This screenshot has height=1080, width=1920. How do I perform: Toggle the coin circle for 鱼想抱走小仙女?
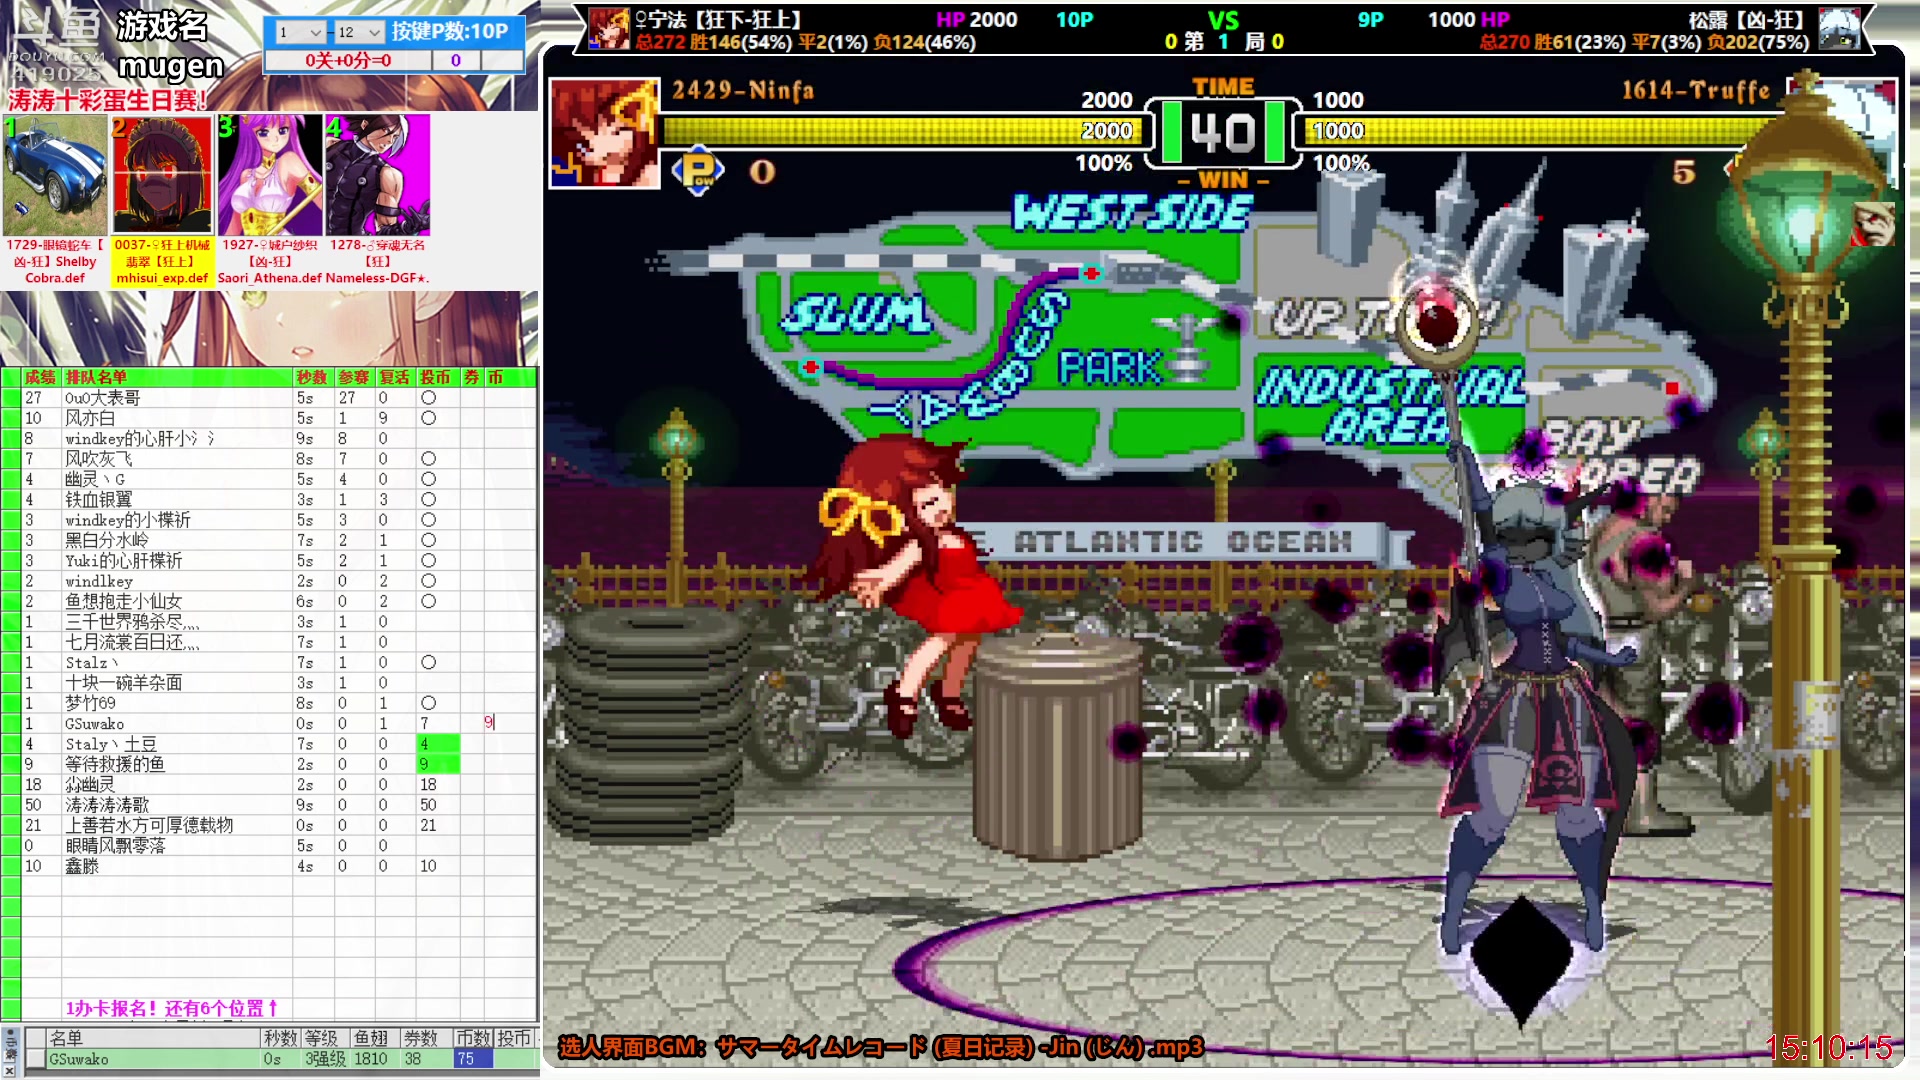tap(428, 601)
